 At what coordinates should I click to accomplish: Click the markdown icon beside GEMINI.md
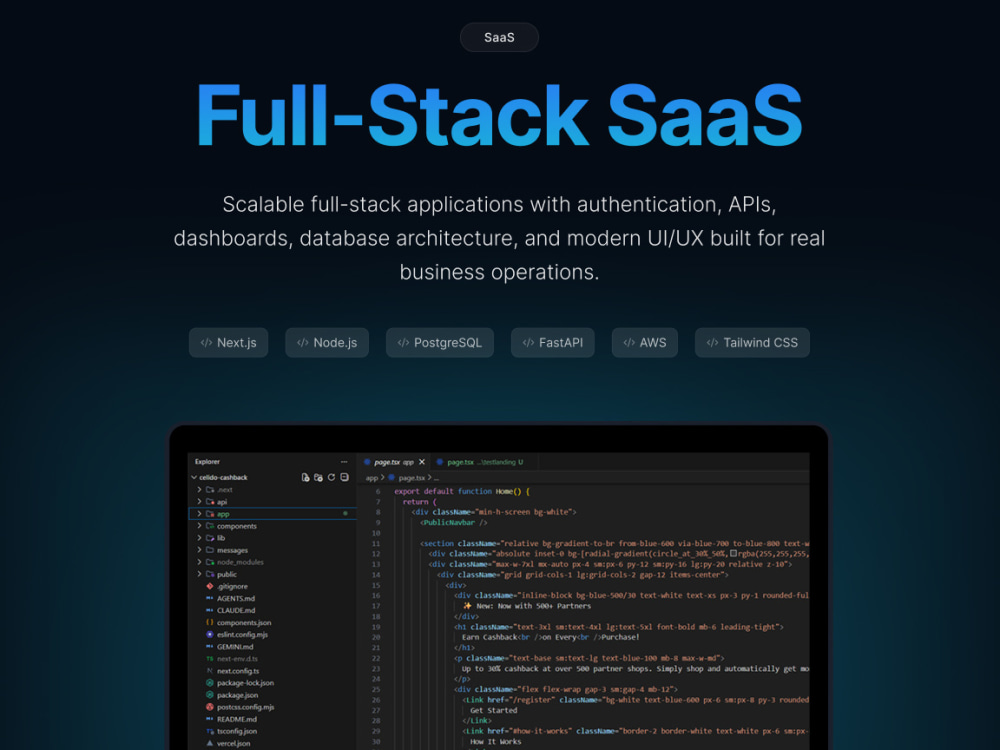210,647
